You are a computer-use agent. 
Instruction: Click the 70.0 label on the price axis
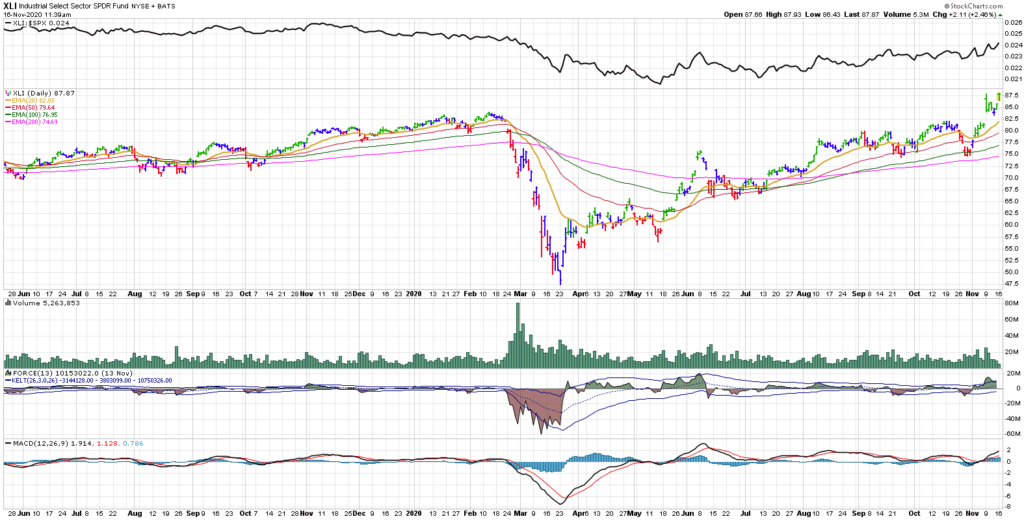(1011, 177)
